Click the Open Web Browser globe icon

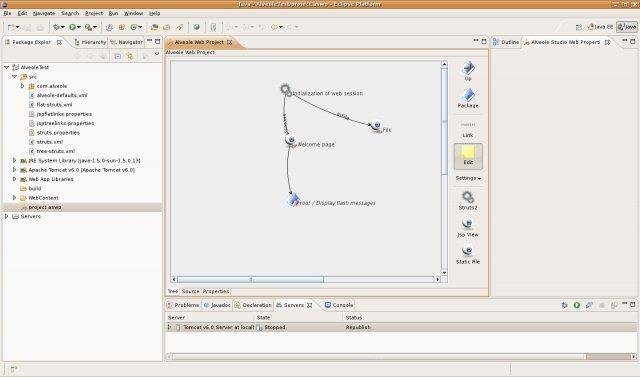tap(197, 27)
